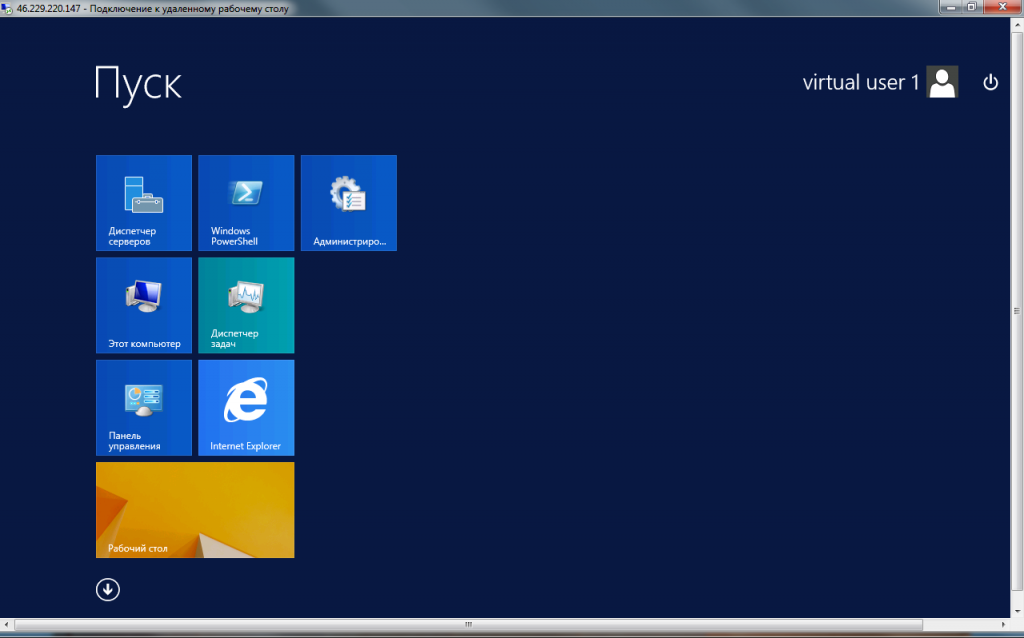1024x638 pixels.
Task: Switch to the Рабочий стол tile
Action: (x=195, y=510)
